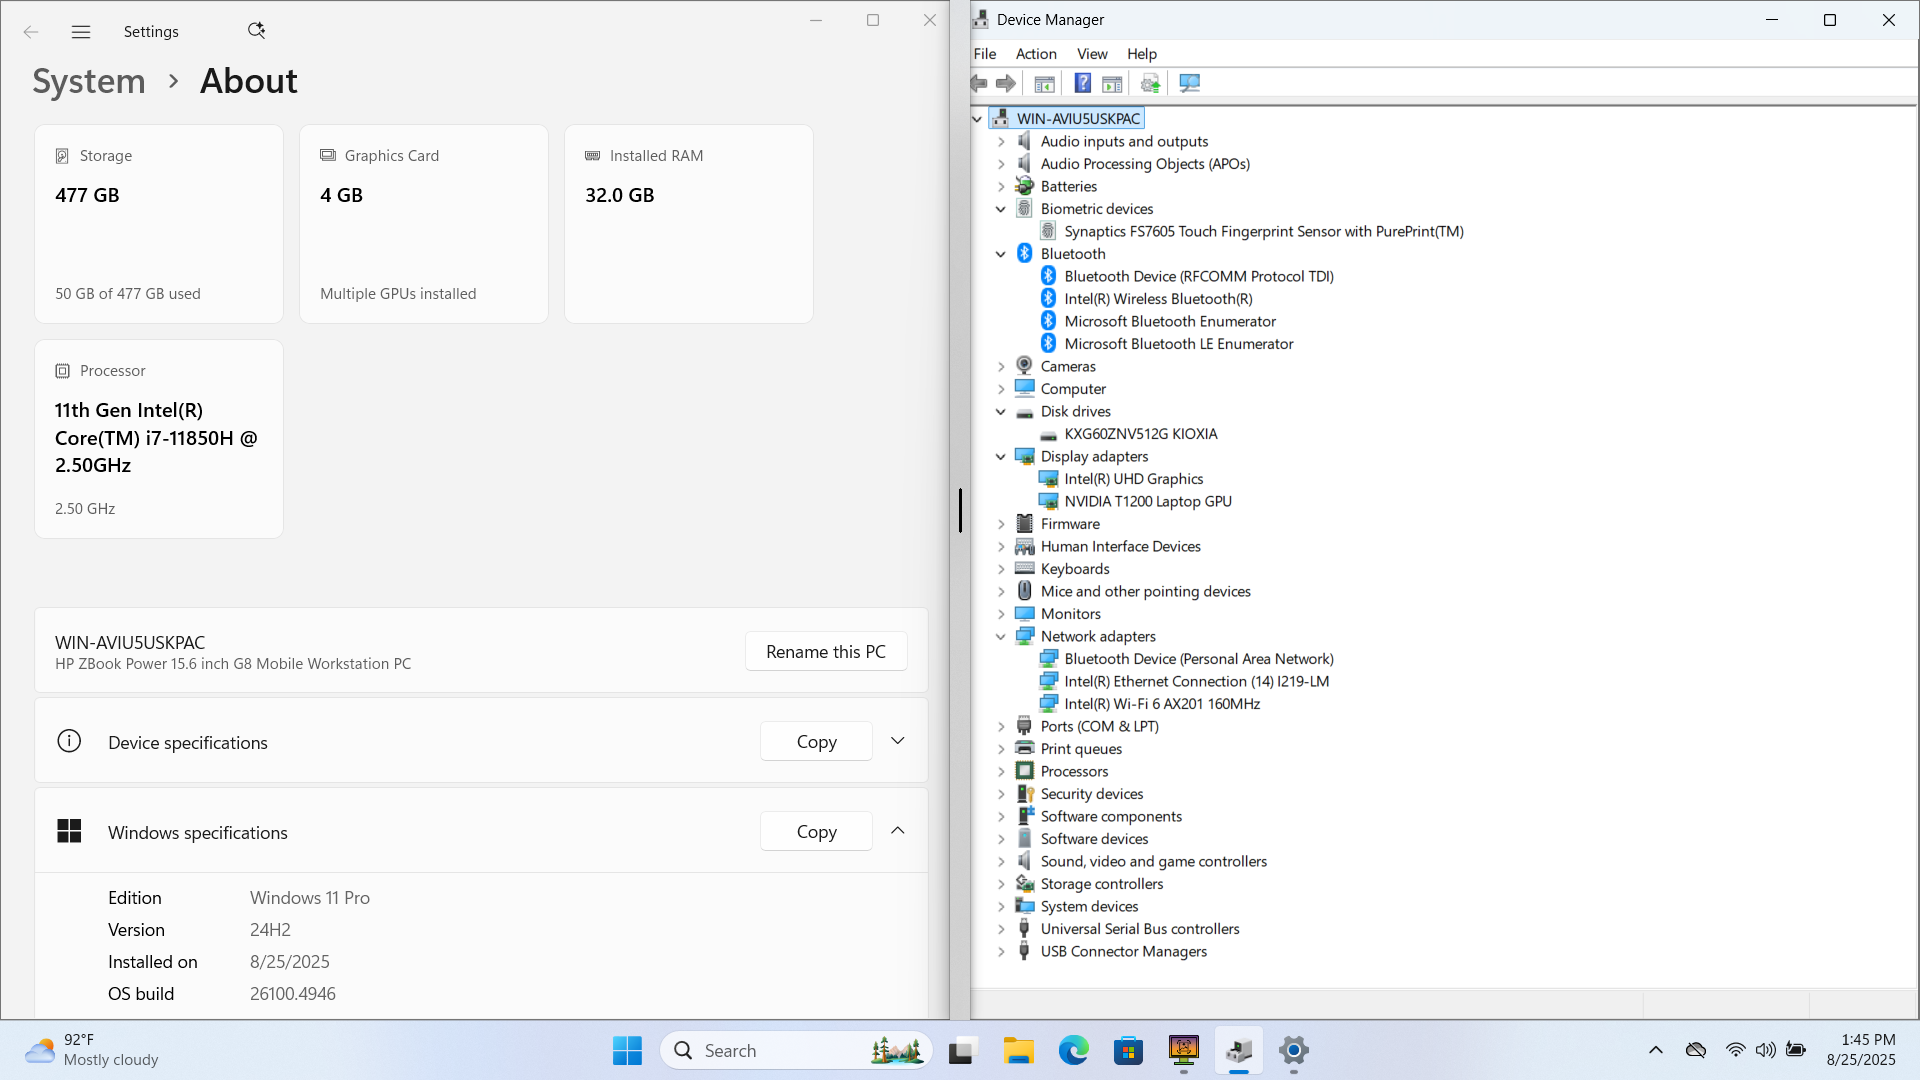Open Microsoft Store from the taskbar

1128,1050
